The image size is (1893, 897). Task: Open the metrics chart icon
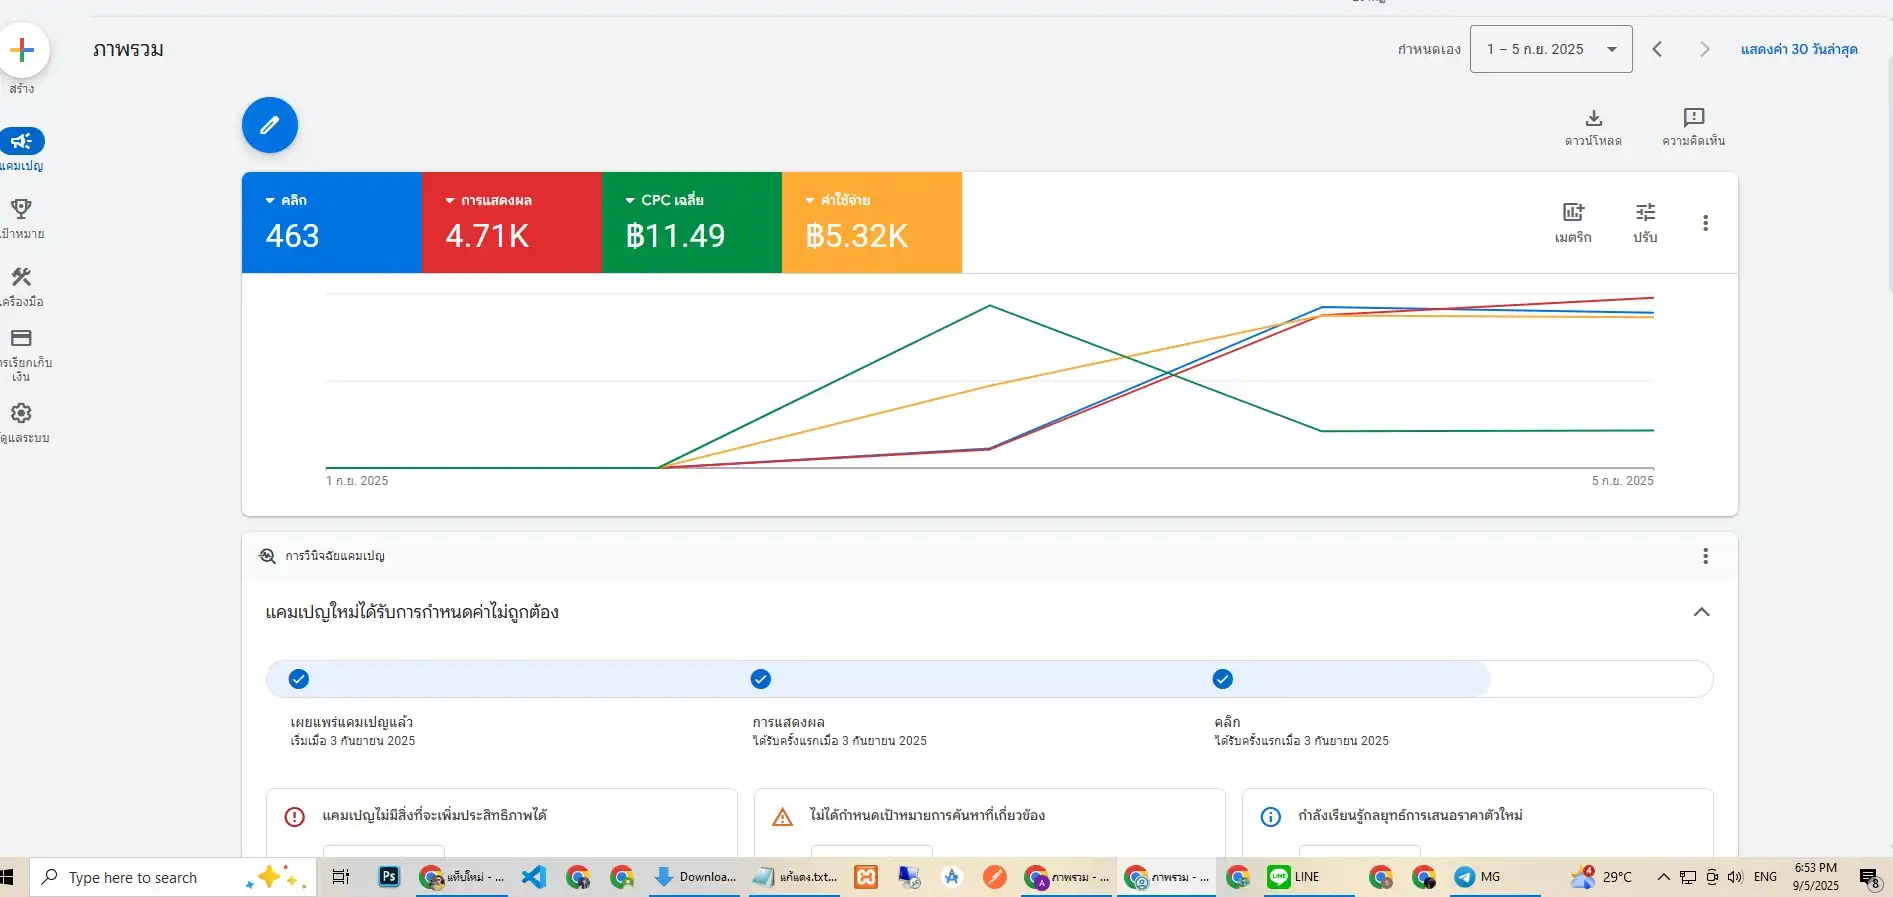click(x=1573, y=213)
